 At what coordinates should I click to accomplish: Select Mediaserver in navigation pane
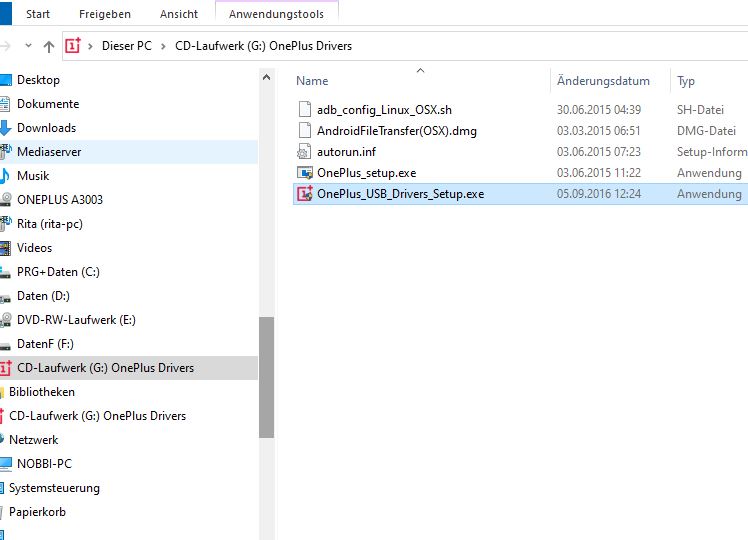click(49, 152)
